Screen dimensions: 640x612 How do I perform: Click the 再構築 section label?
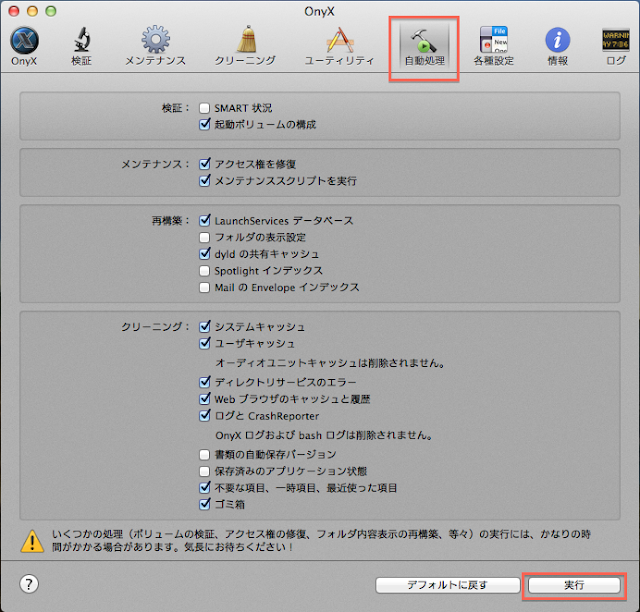171,221
